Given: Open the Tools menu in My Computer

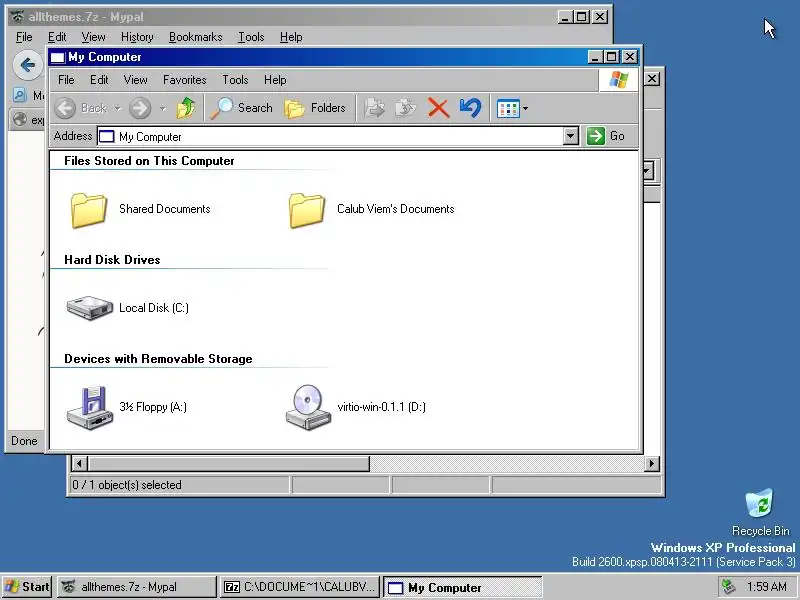Looking at the screenshot, I should (235, 80).
